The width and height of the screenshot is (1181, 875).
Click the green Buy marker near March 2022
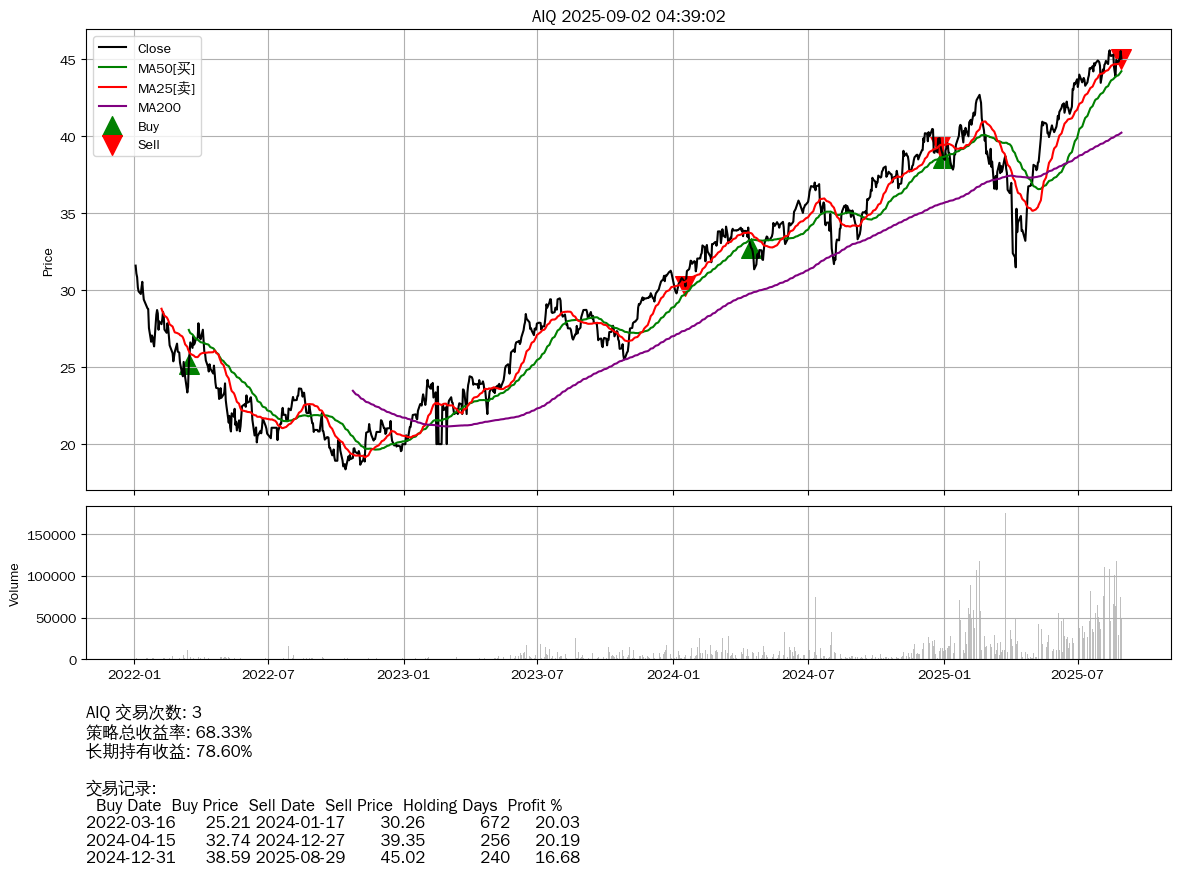(x=189, y=366)
